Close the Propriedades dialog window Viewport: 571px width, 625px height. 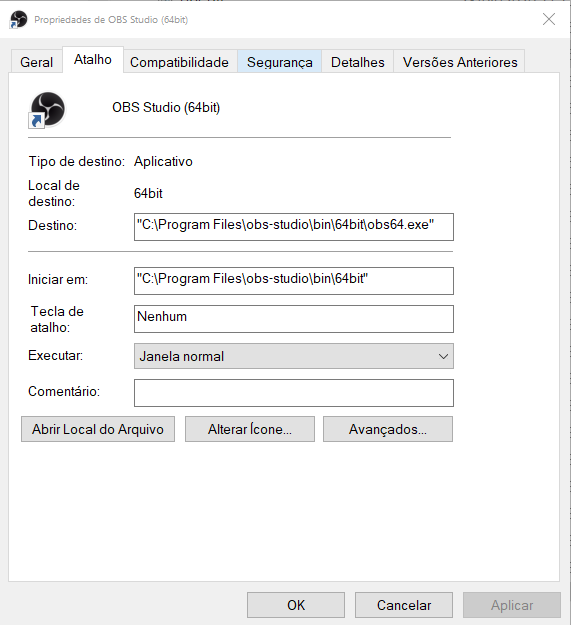(x=549, y=19)
